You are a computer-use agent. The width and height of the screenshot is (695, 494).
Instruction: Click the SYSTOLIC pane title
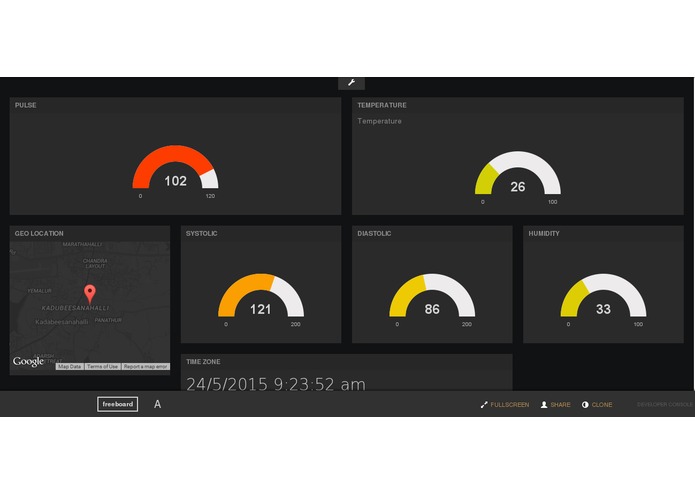(202, 233)
